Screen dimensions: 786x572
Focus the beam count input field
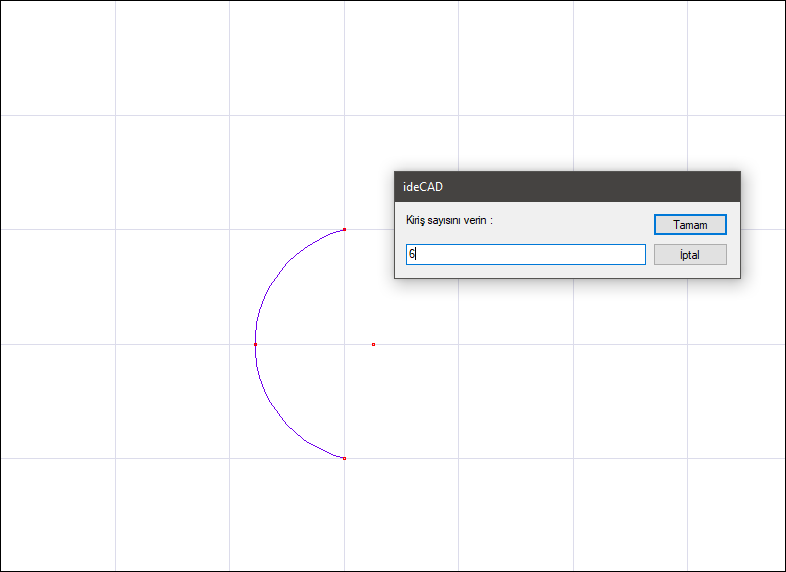point(525,254)
